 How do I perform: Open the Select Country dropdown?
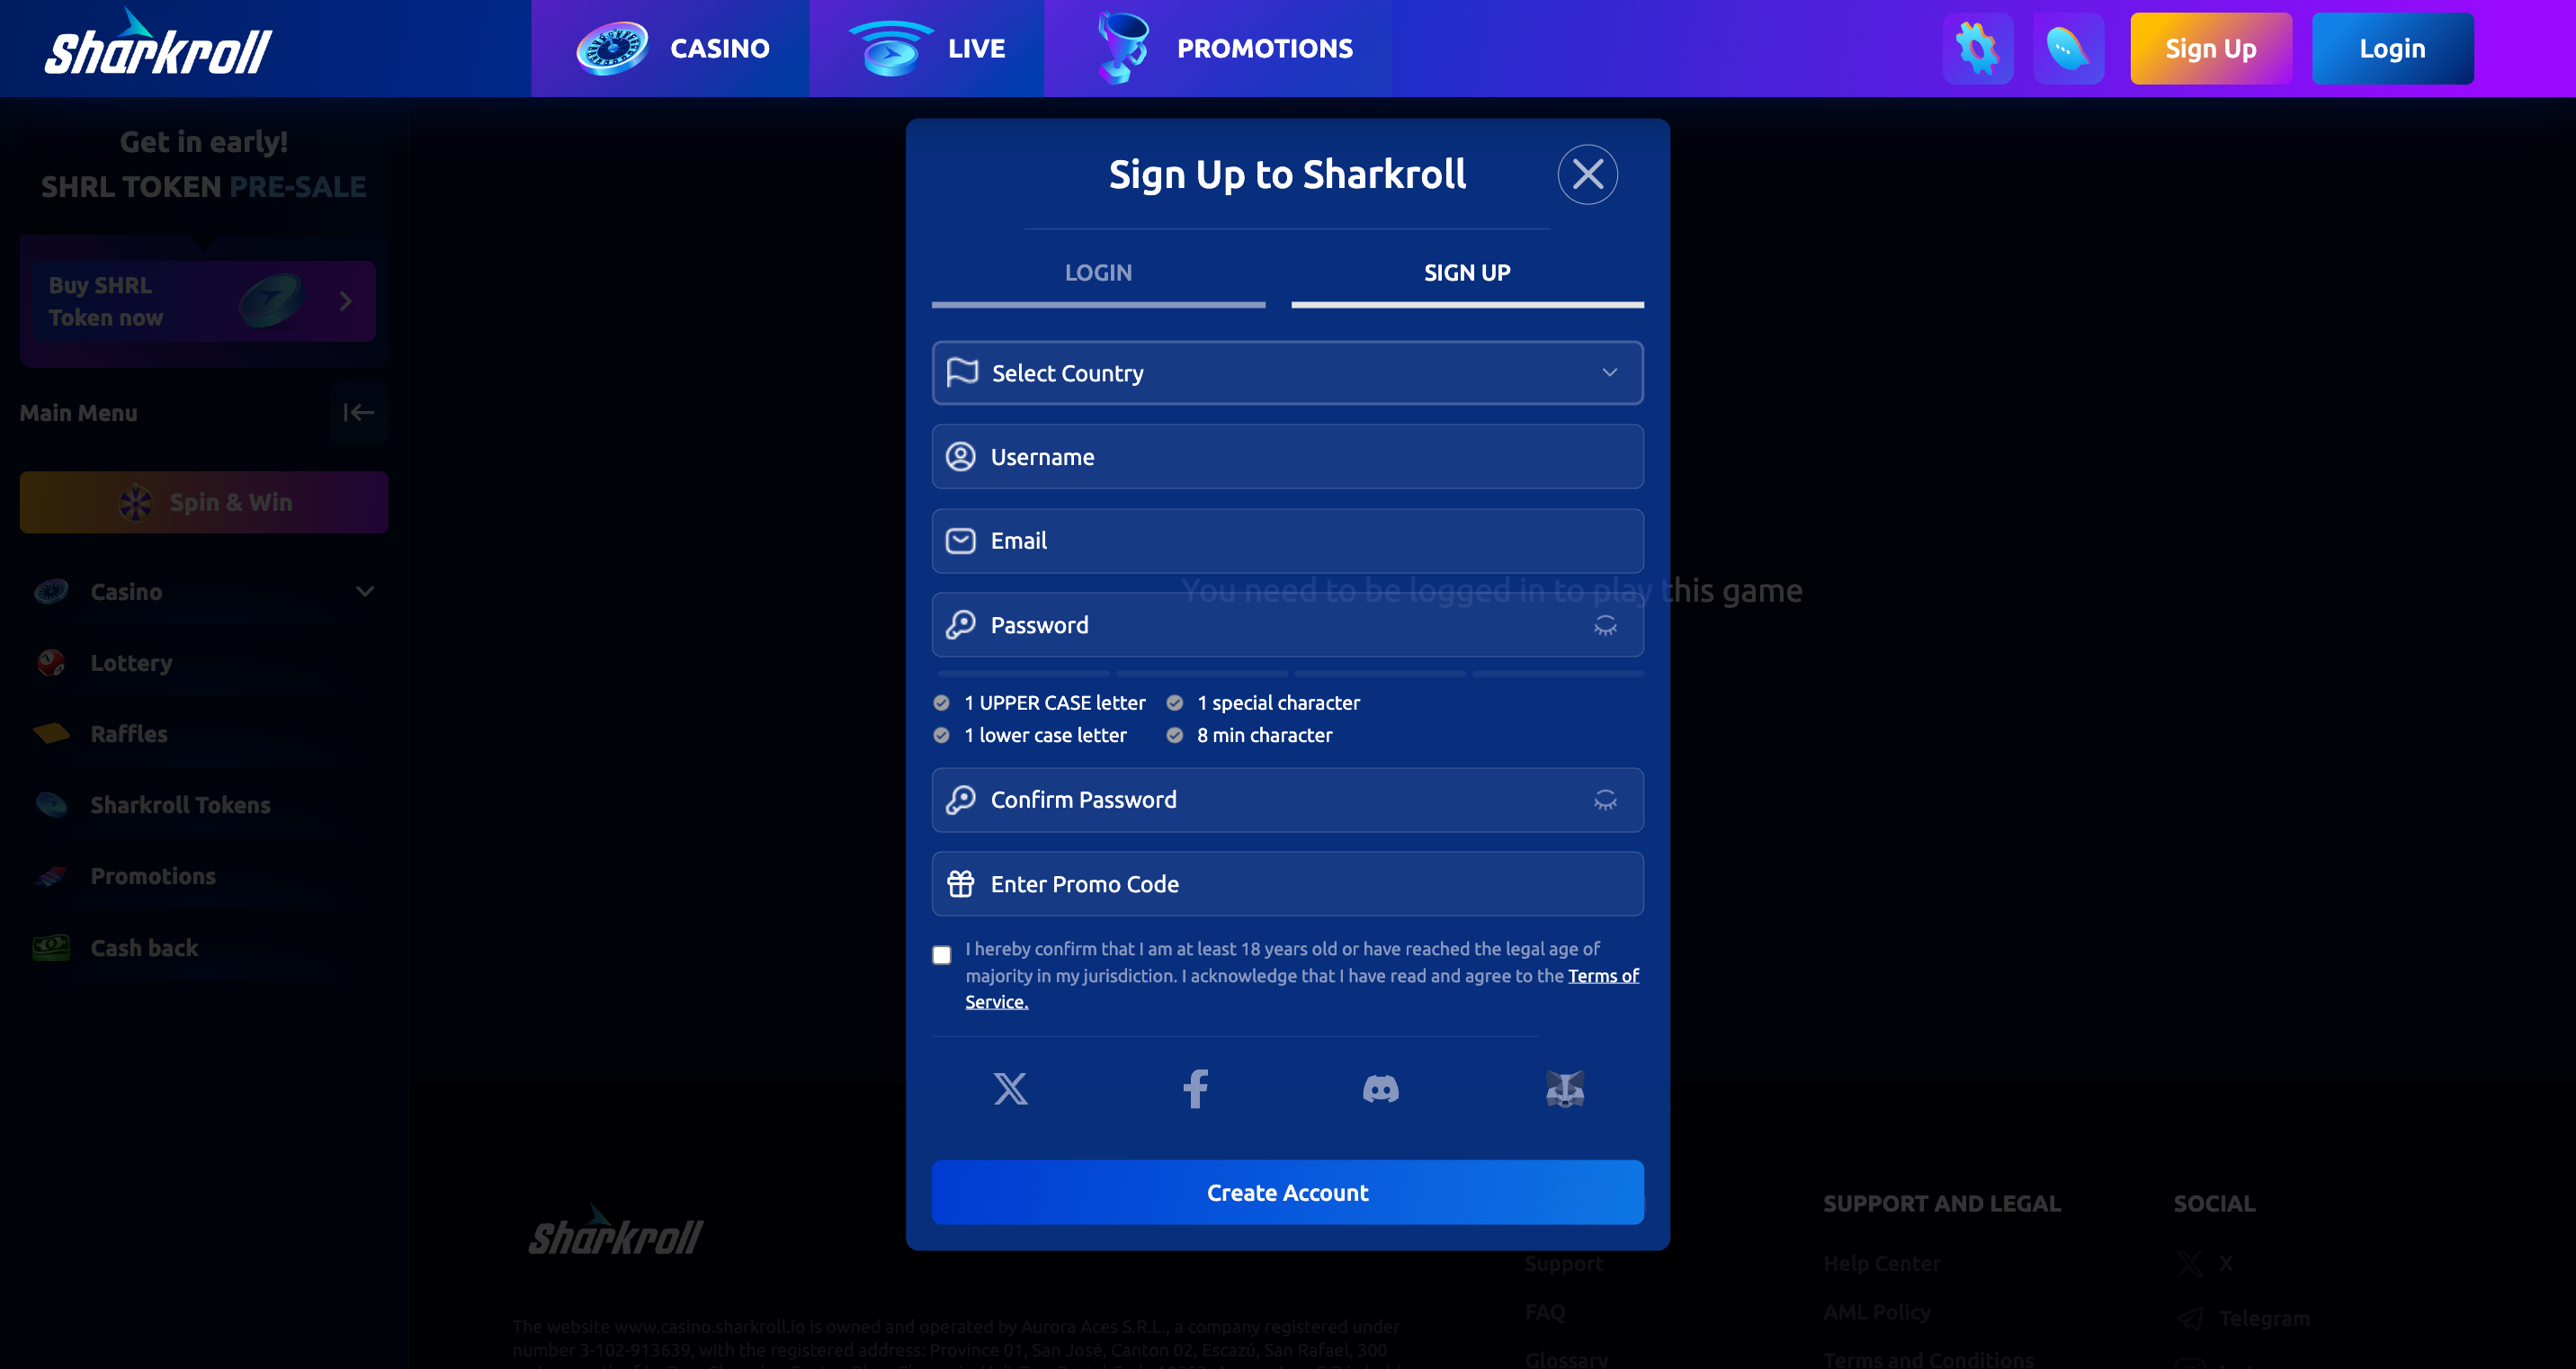pos(1287,373)
